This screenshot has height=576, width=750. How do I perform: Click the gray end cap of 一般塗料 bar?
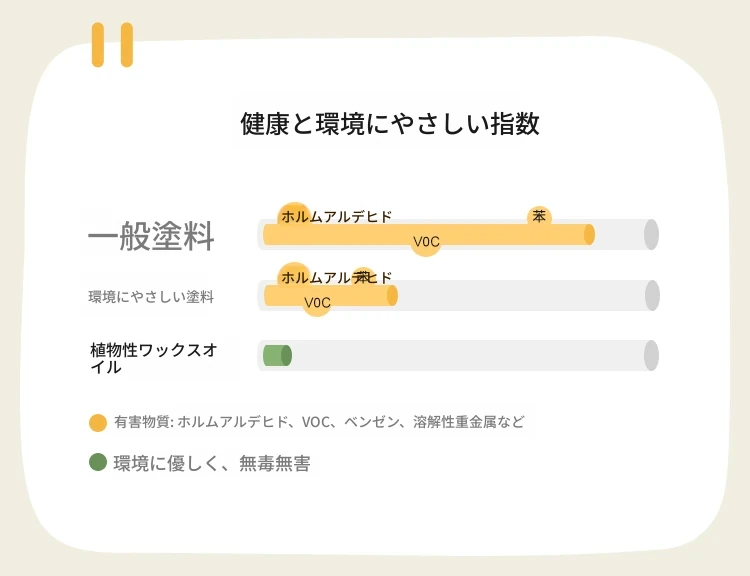(x=651, y=234)
